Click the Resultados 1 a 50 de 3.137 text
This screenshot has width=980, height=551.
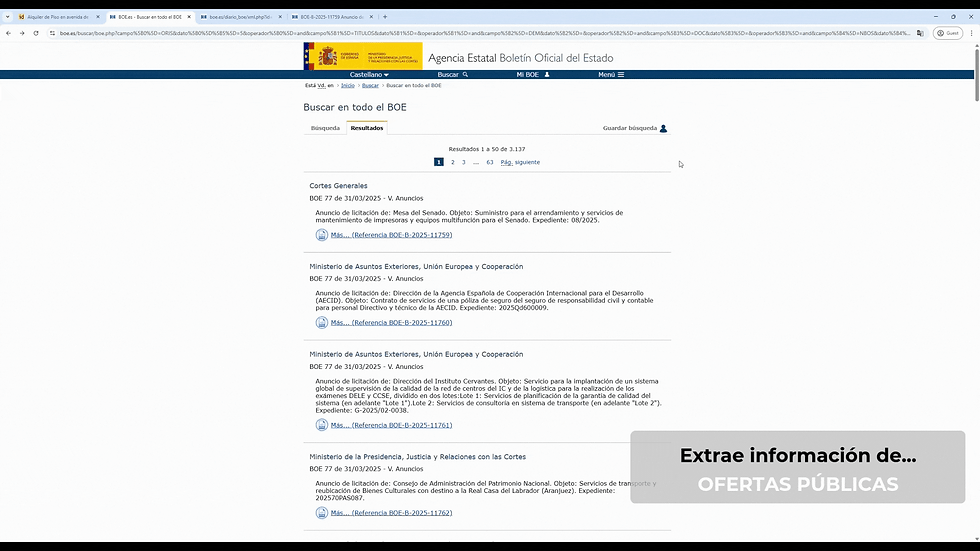click(x=487, y=149)
